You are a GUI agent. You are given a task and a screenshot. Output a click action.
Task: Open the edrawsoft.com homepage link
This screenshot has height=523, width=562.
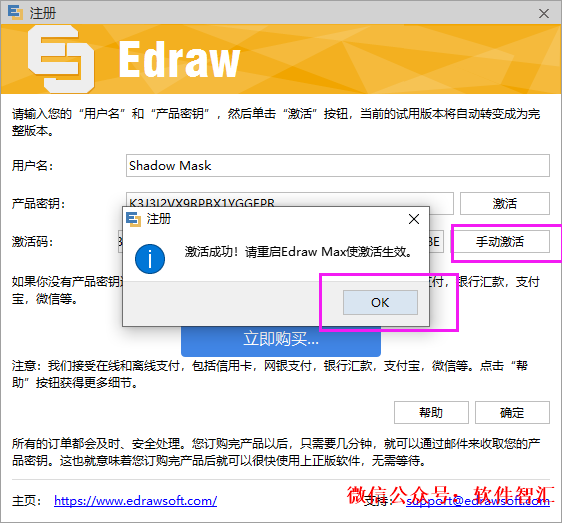135,500
